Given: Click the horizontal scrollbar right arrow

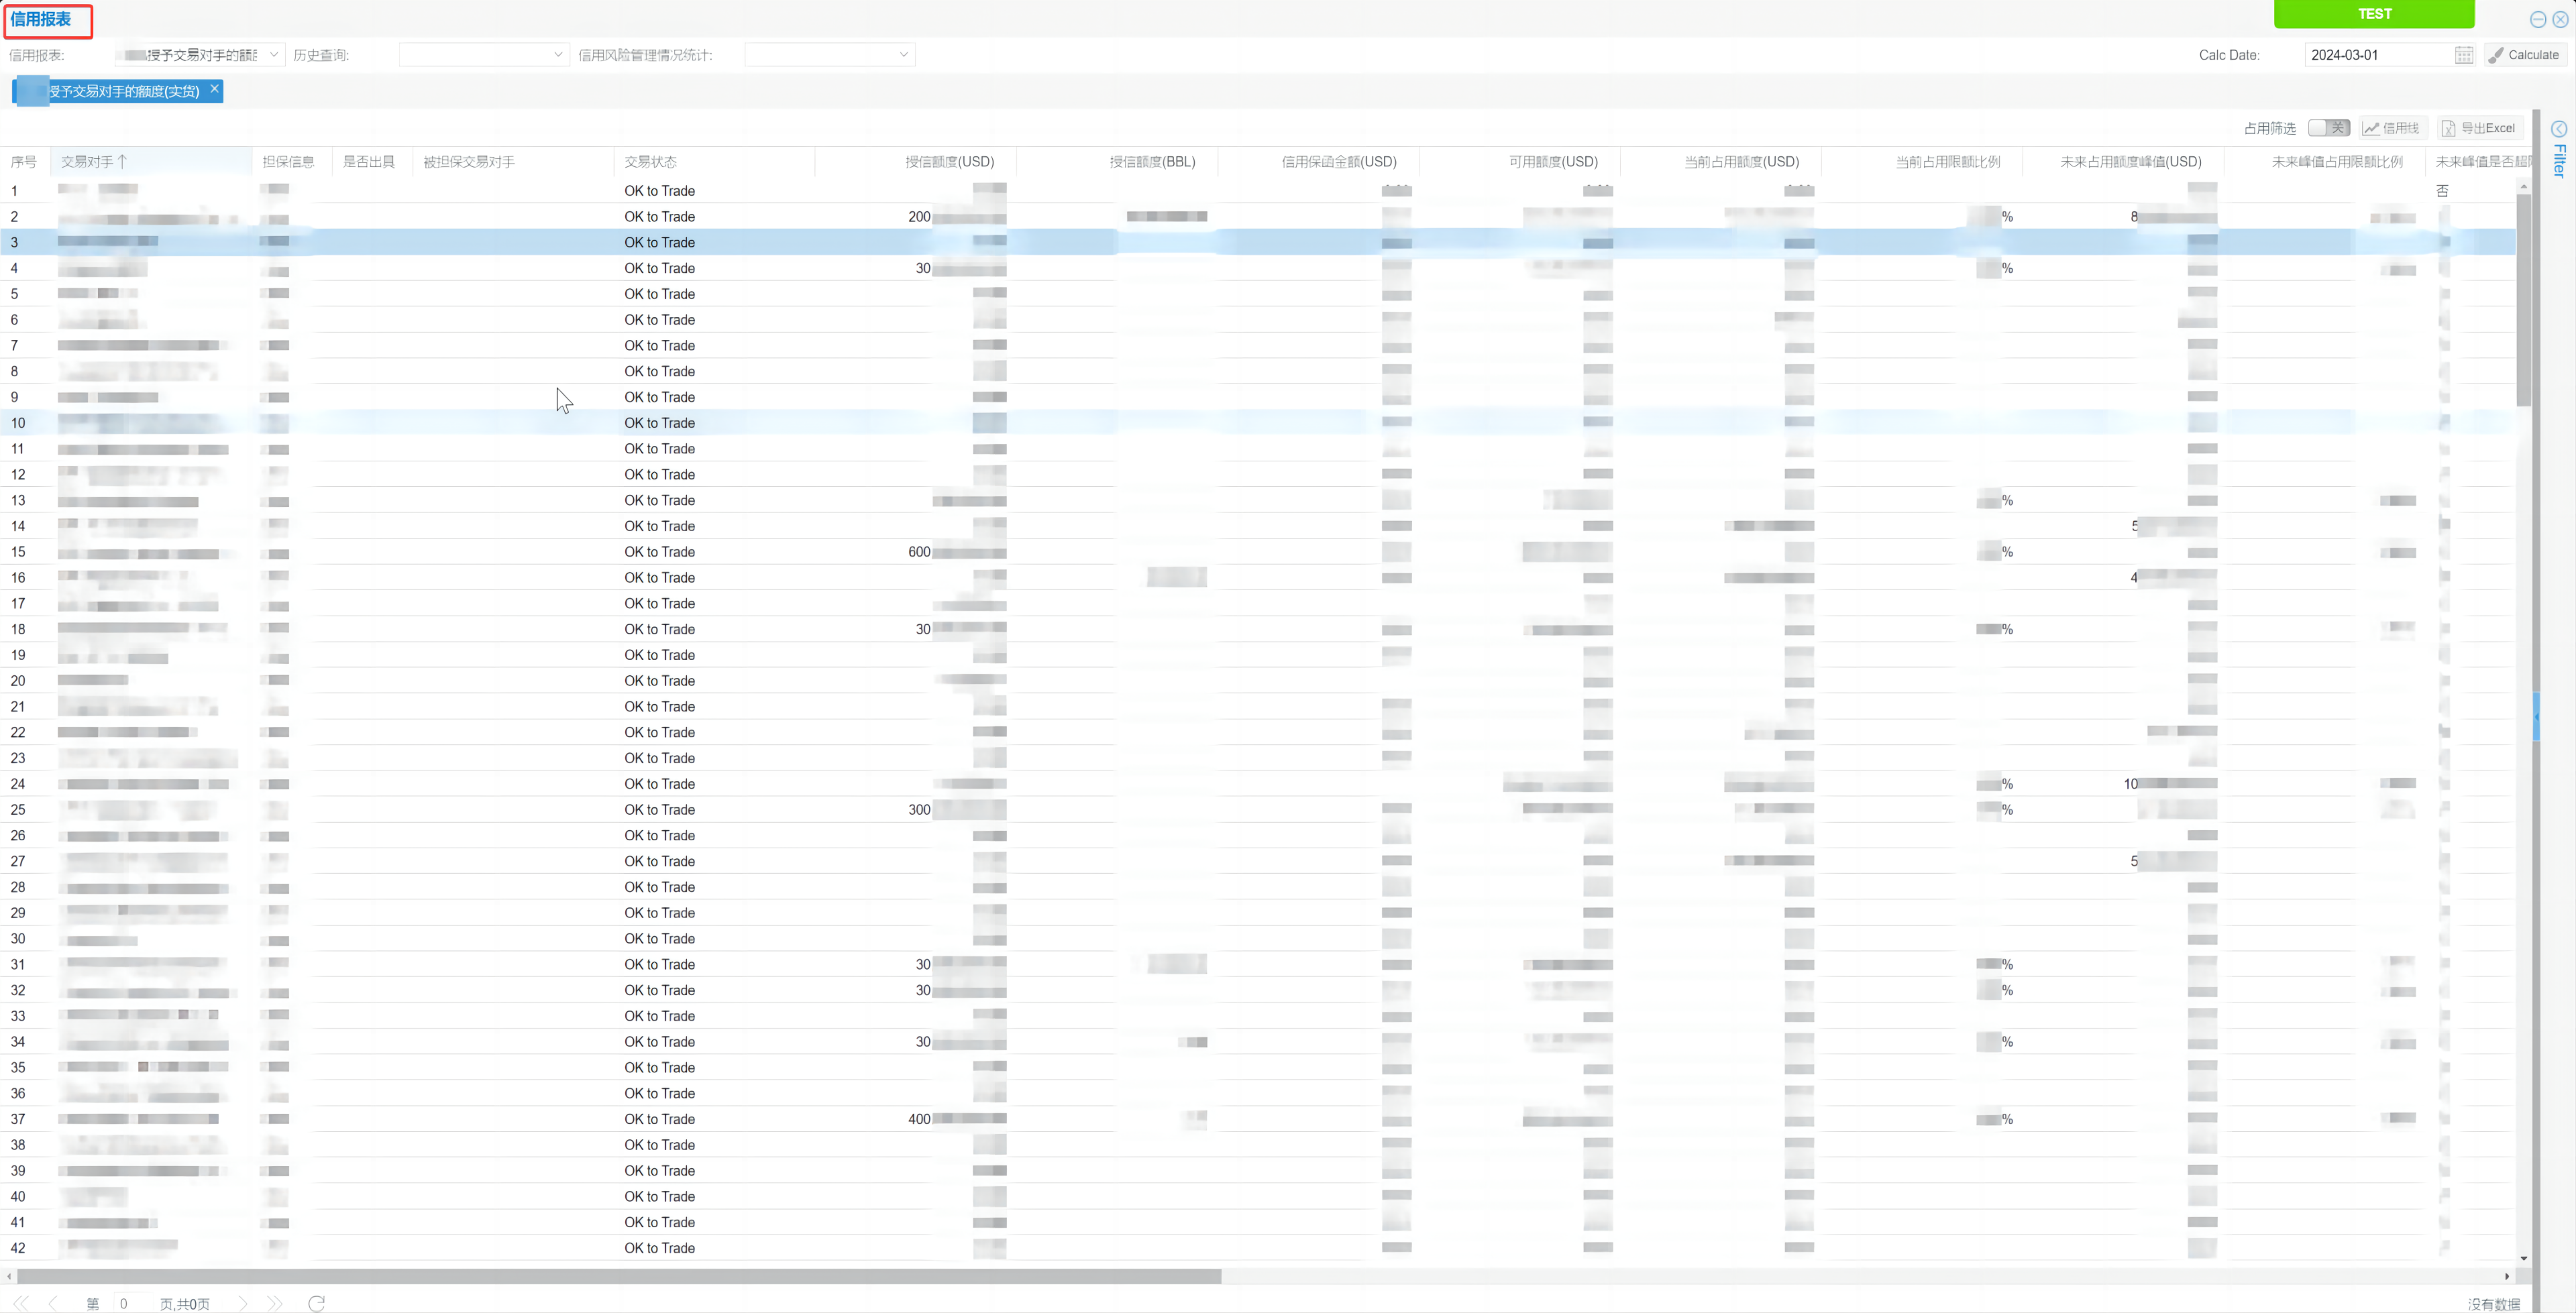Looking at the screenshot, I should pyautogui.click(x=2507, y=1276).
